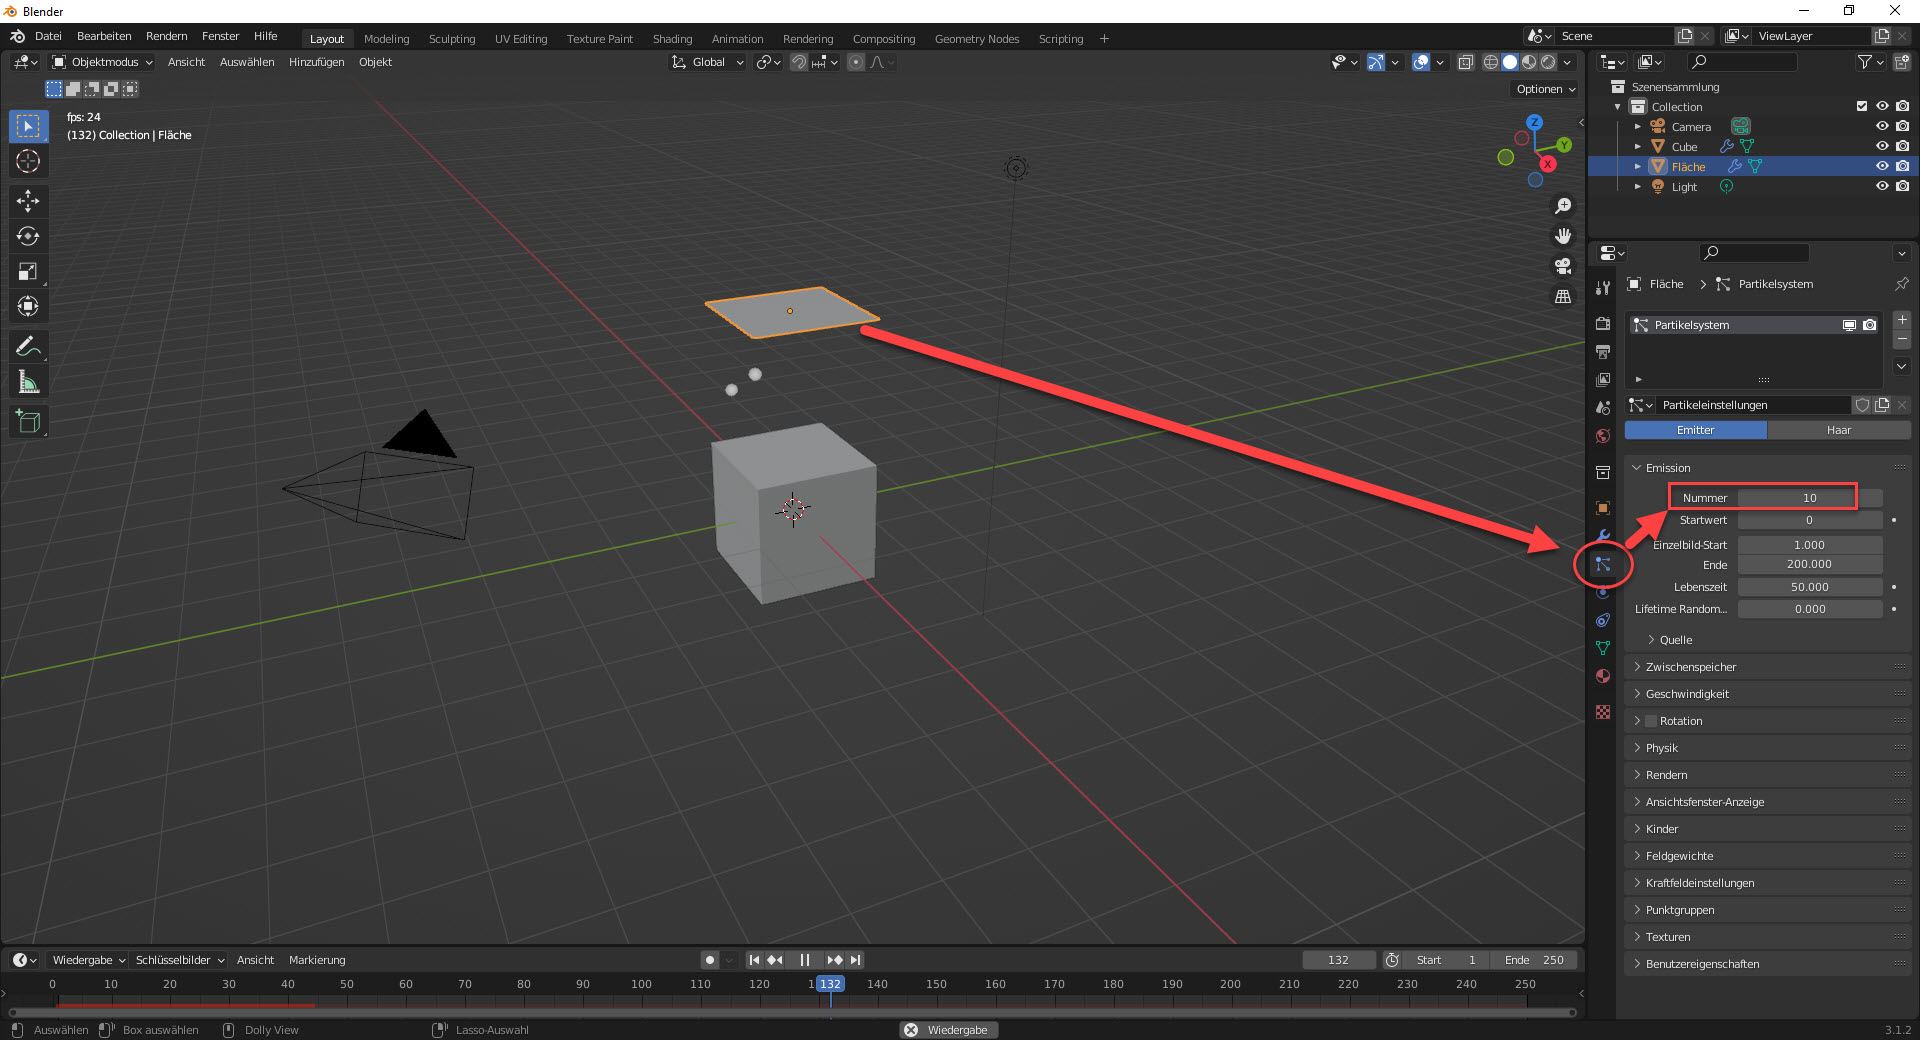Viewport: 1920px width, 1040px height.
Task: Open the Wiedergabe timeline menu
Action: (88, 960)
